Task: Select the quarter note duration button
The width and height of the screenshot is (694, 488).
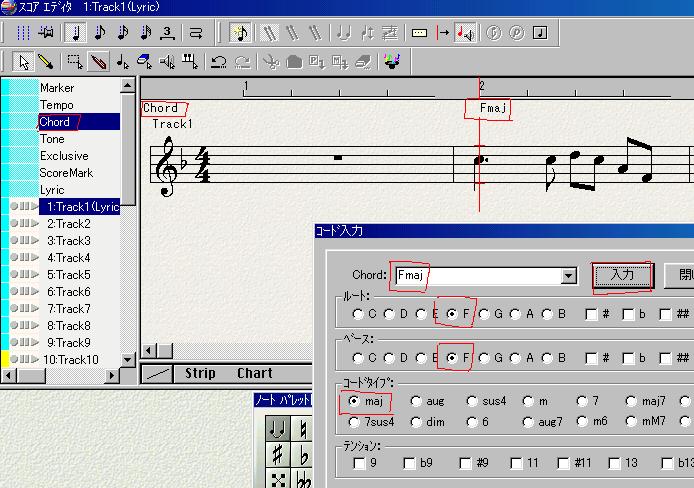Action: [75, 33]
